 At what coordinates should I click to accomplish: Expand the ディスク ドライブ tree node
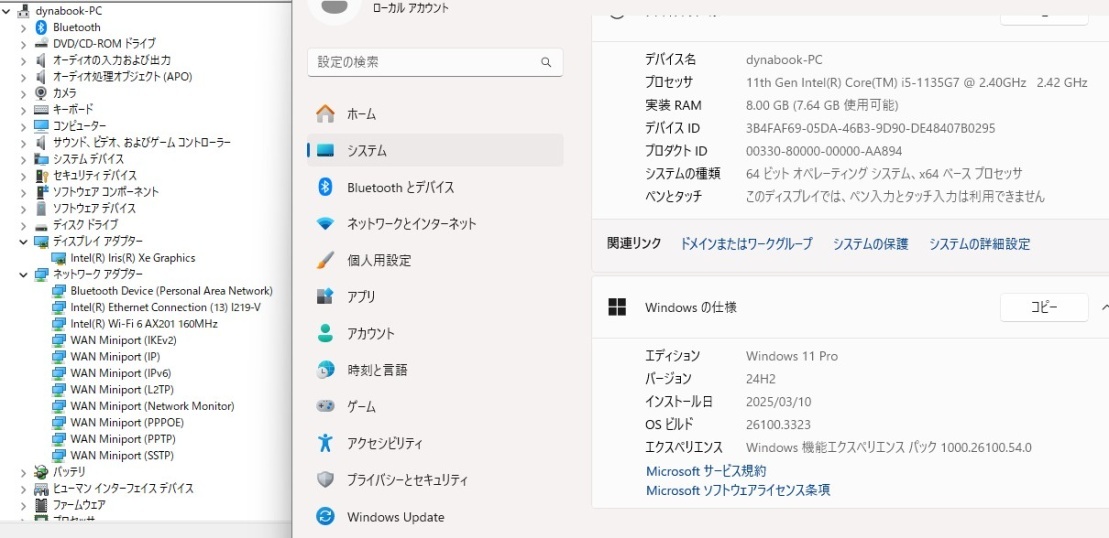pos(24,225)
